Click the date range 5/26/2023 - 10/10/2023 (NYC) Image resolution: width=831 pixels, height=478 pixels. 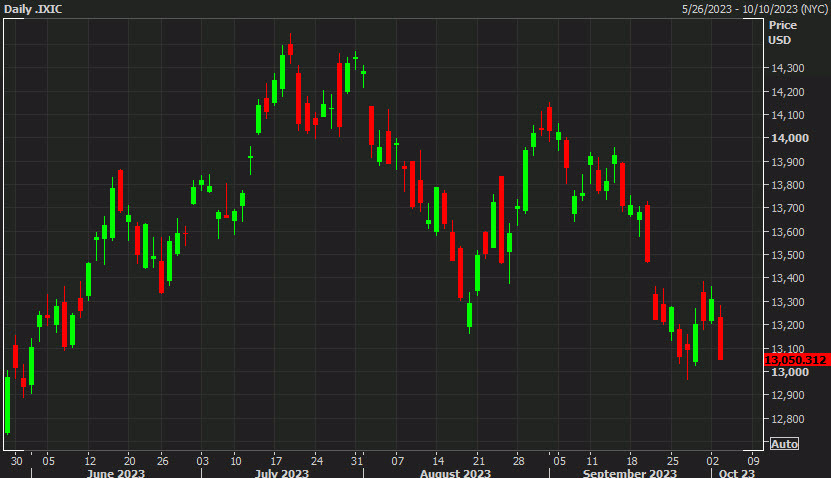[755, 9]
